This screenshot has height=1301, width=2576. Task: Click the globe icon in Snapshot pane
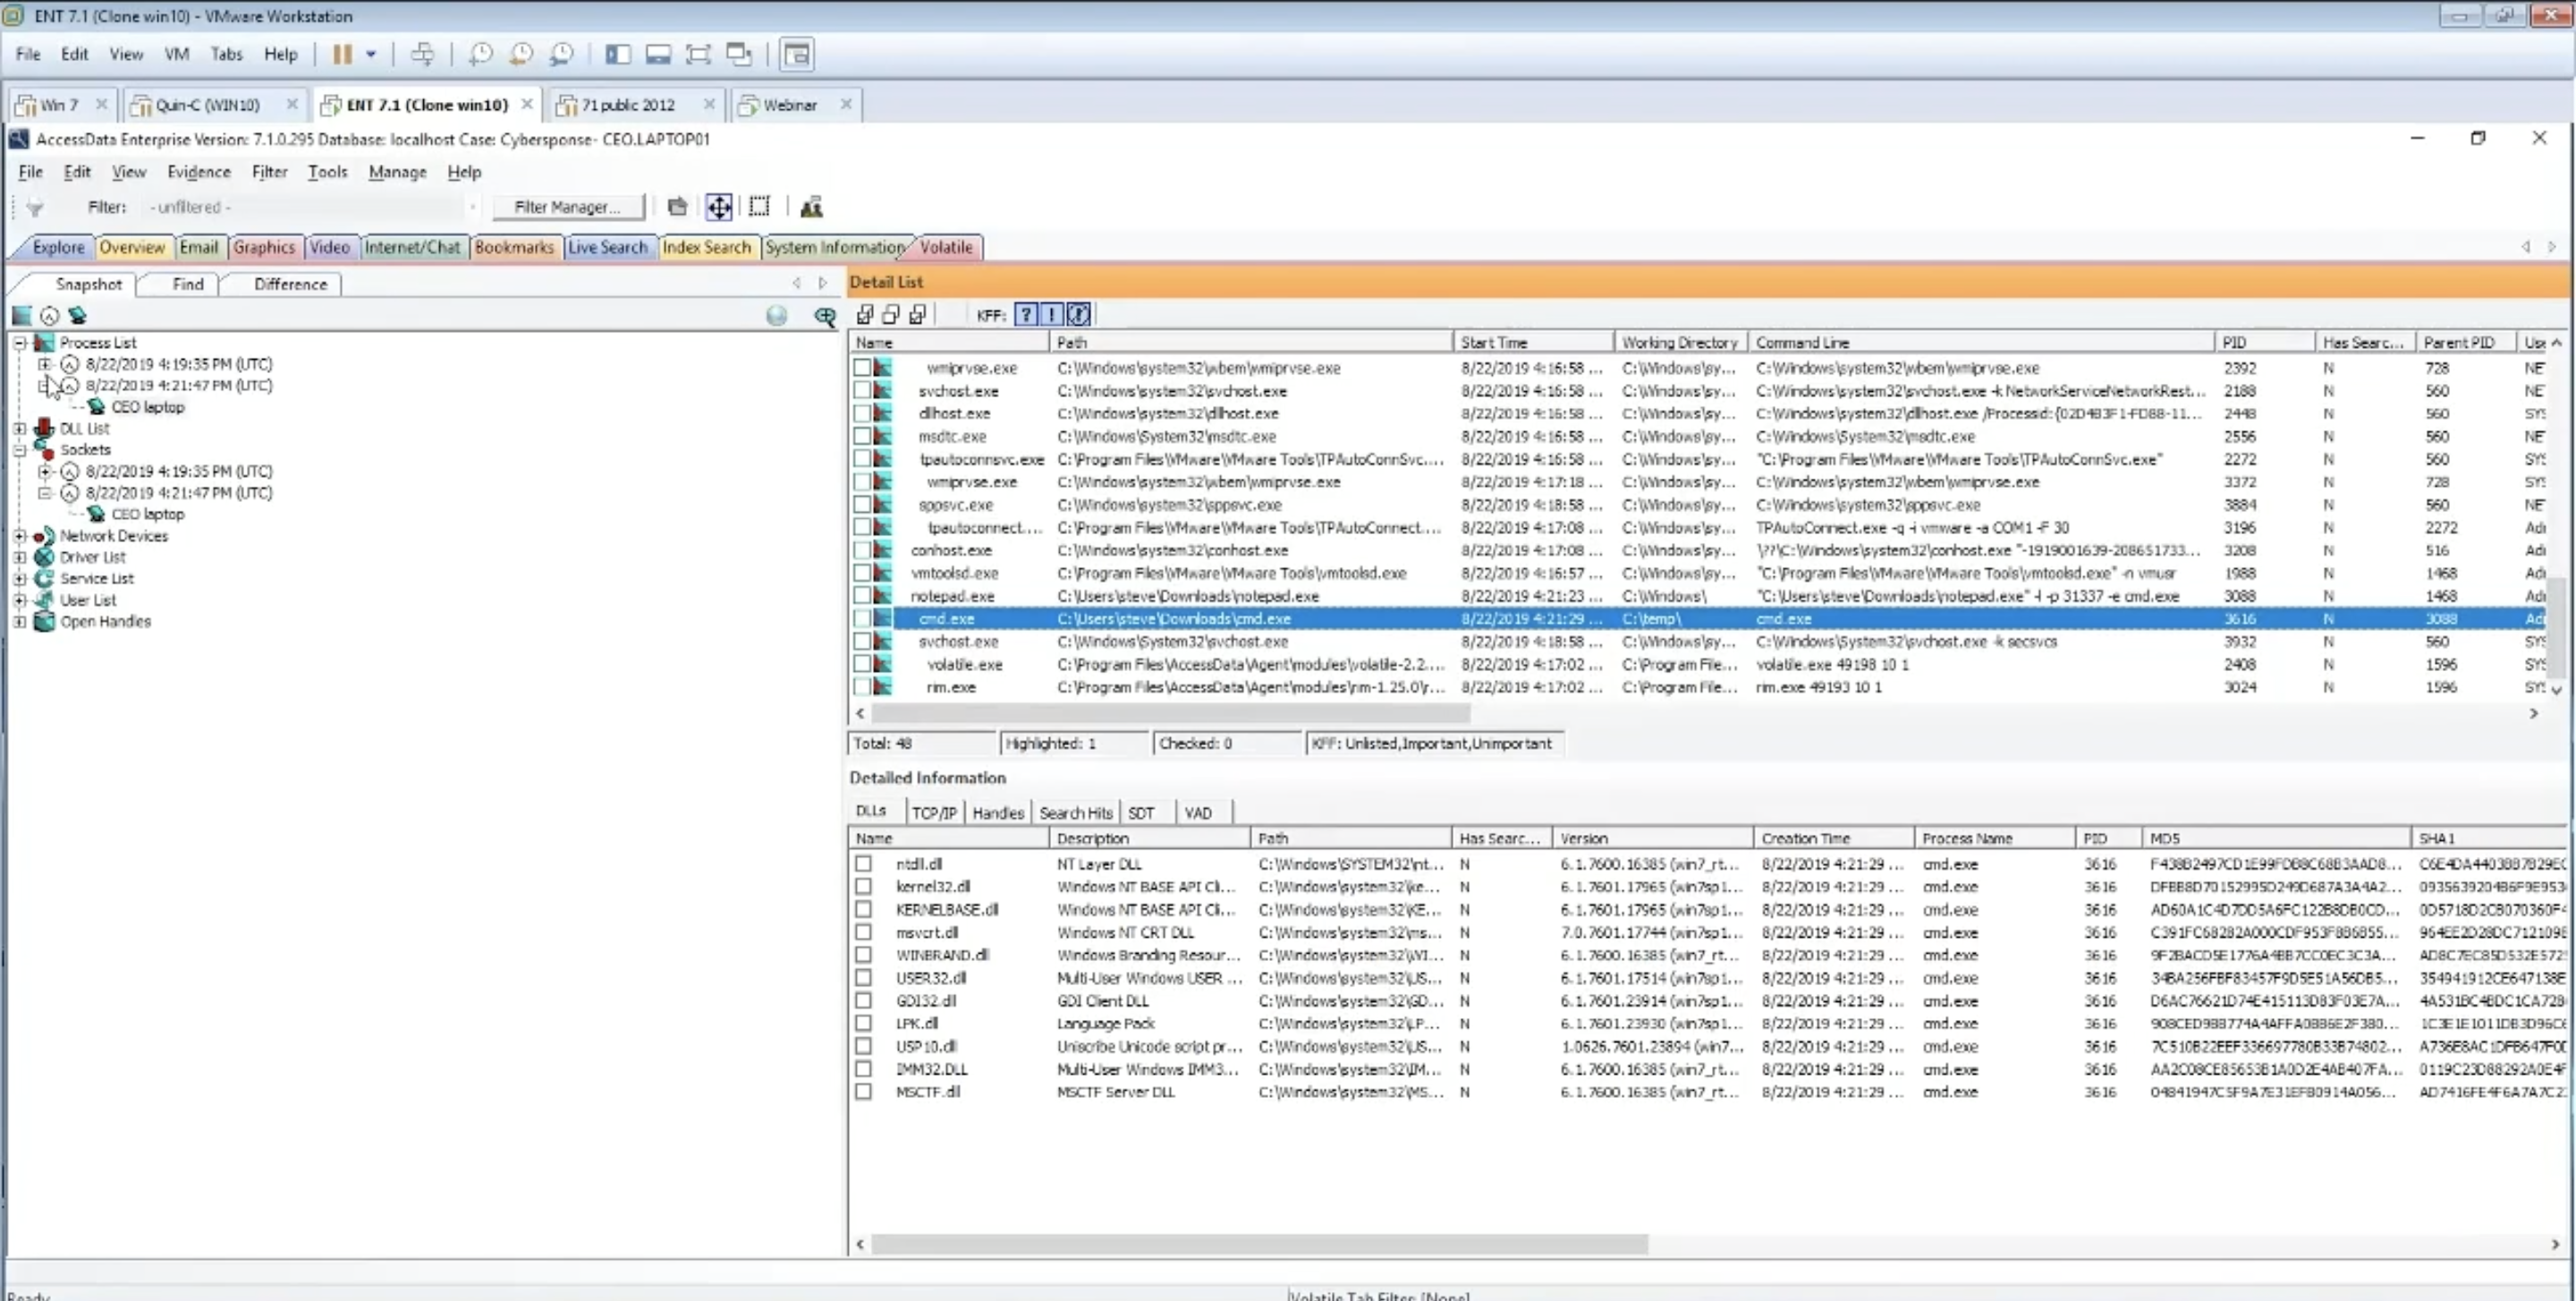(x=776, y=316)
